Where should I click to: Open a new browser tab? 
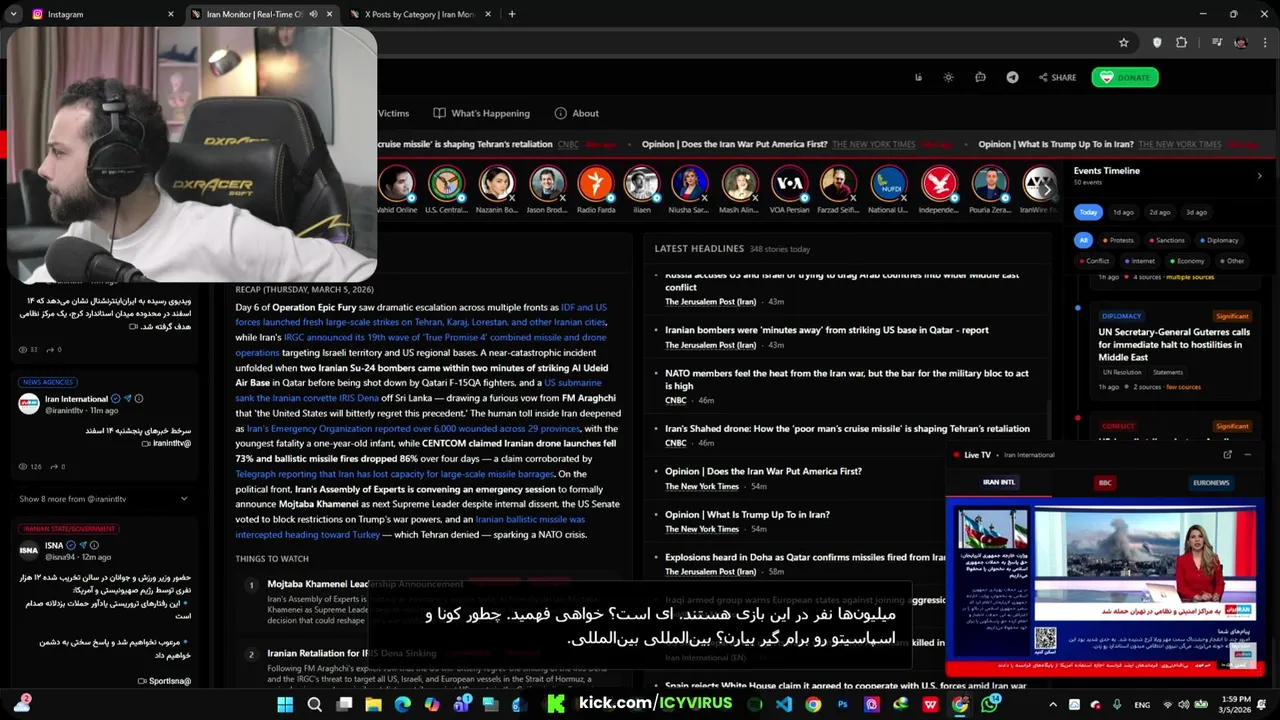coord(512,14)
